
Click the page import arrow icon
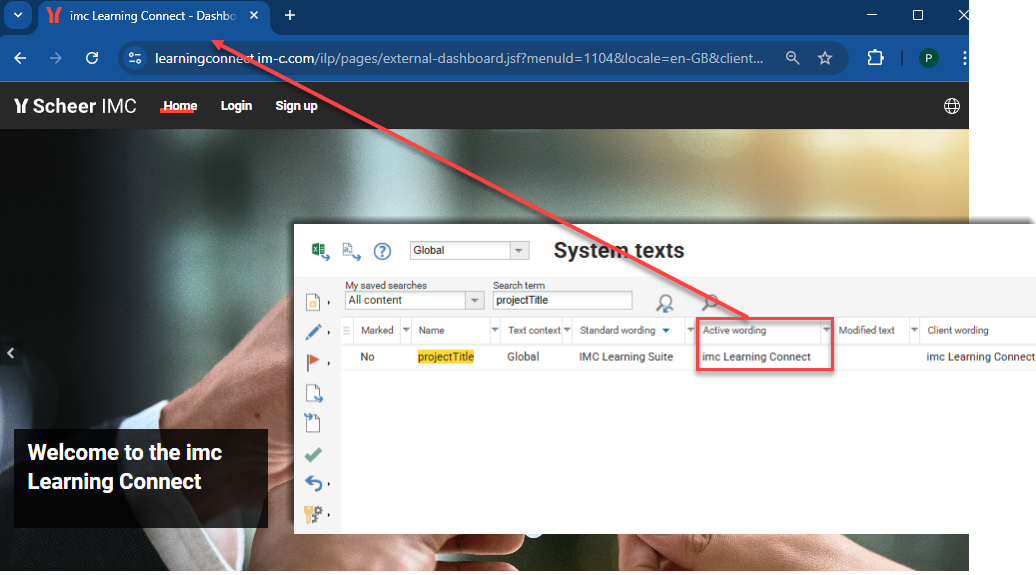pos(313,423)
